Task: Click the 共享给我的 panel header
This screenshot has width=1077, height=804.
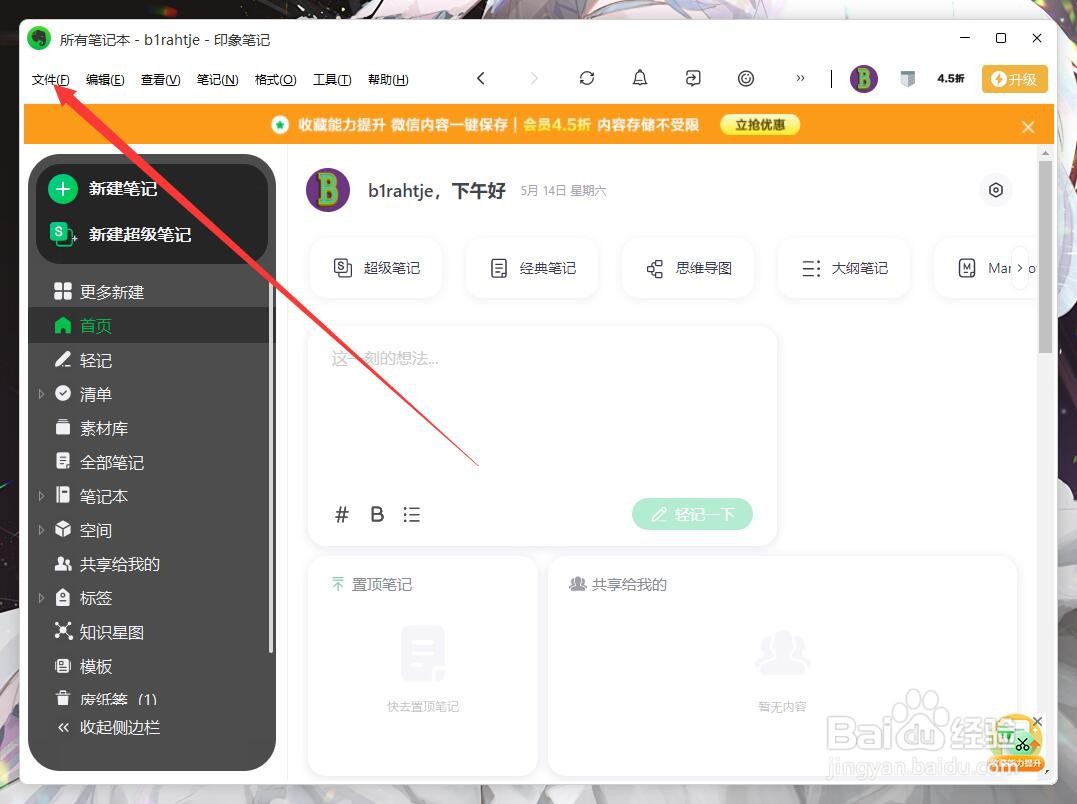Action: [618, 584]
